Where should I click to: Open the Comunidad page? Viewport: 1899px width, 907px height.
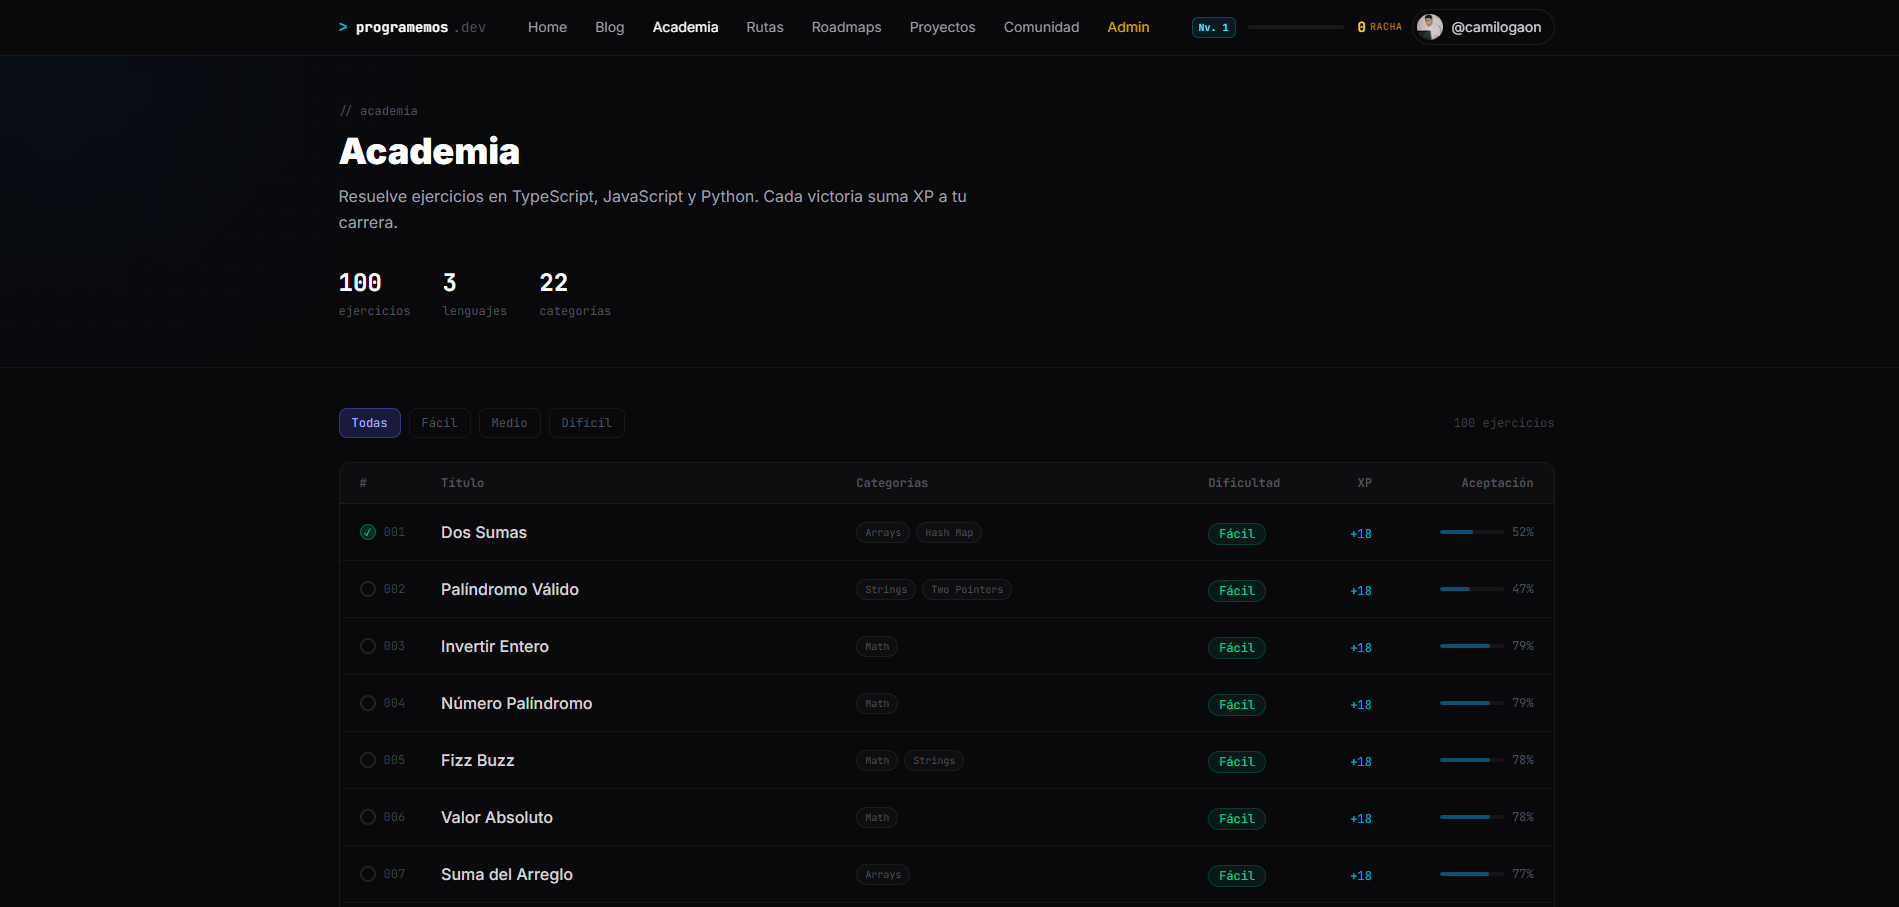[x=1041, y=27]
